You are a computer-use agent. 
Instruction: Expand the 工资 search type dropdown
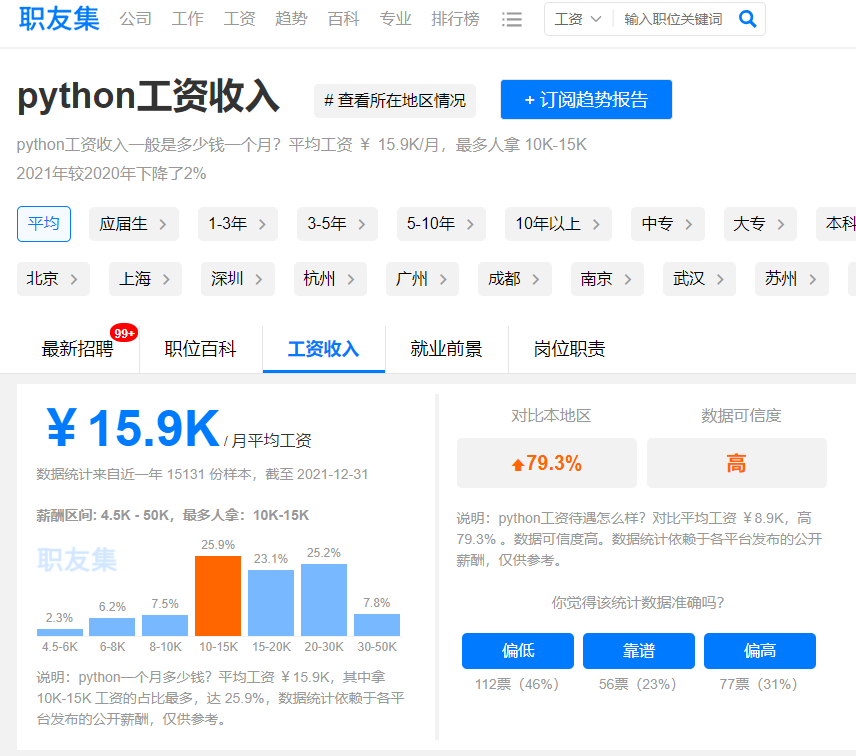(x=579, y=19)
